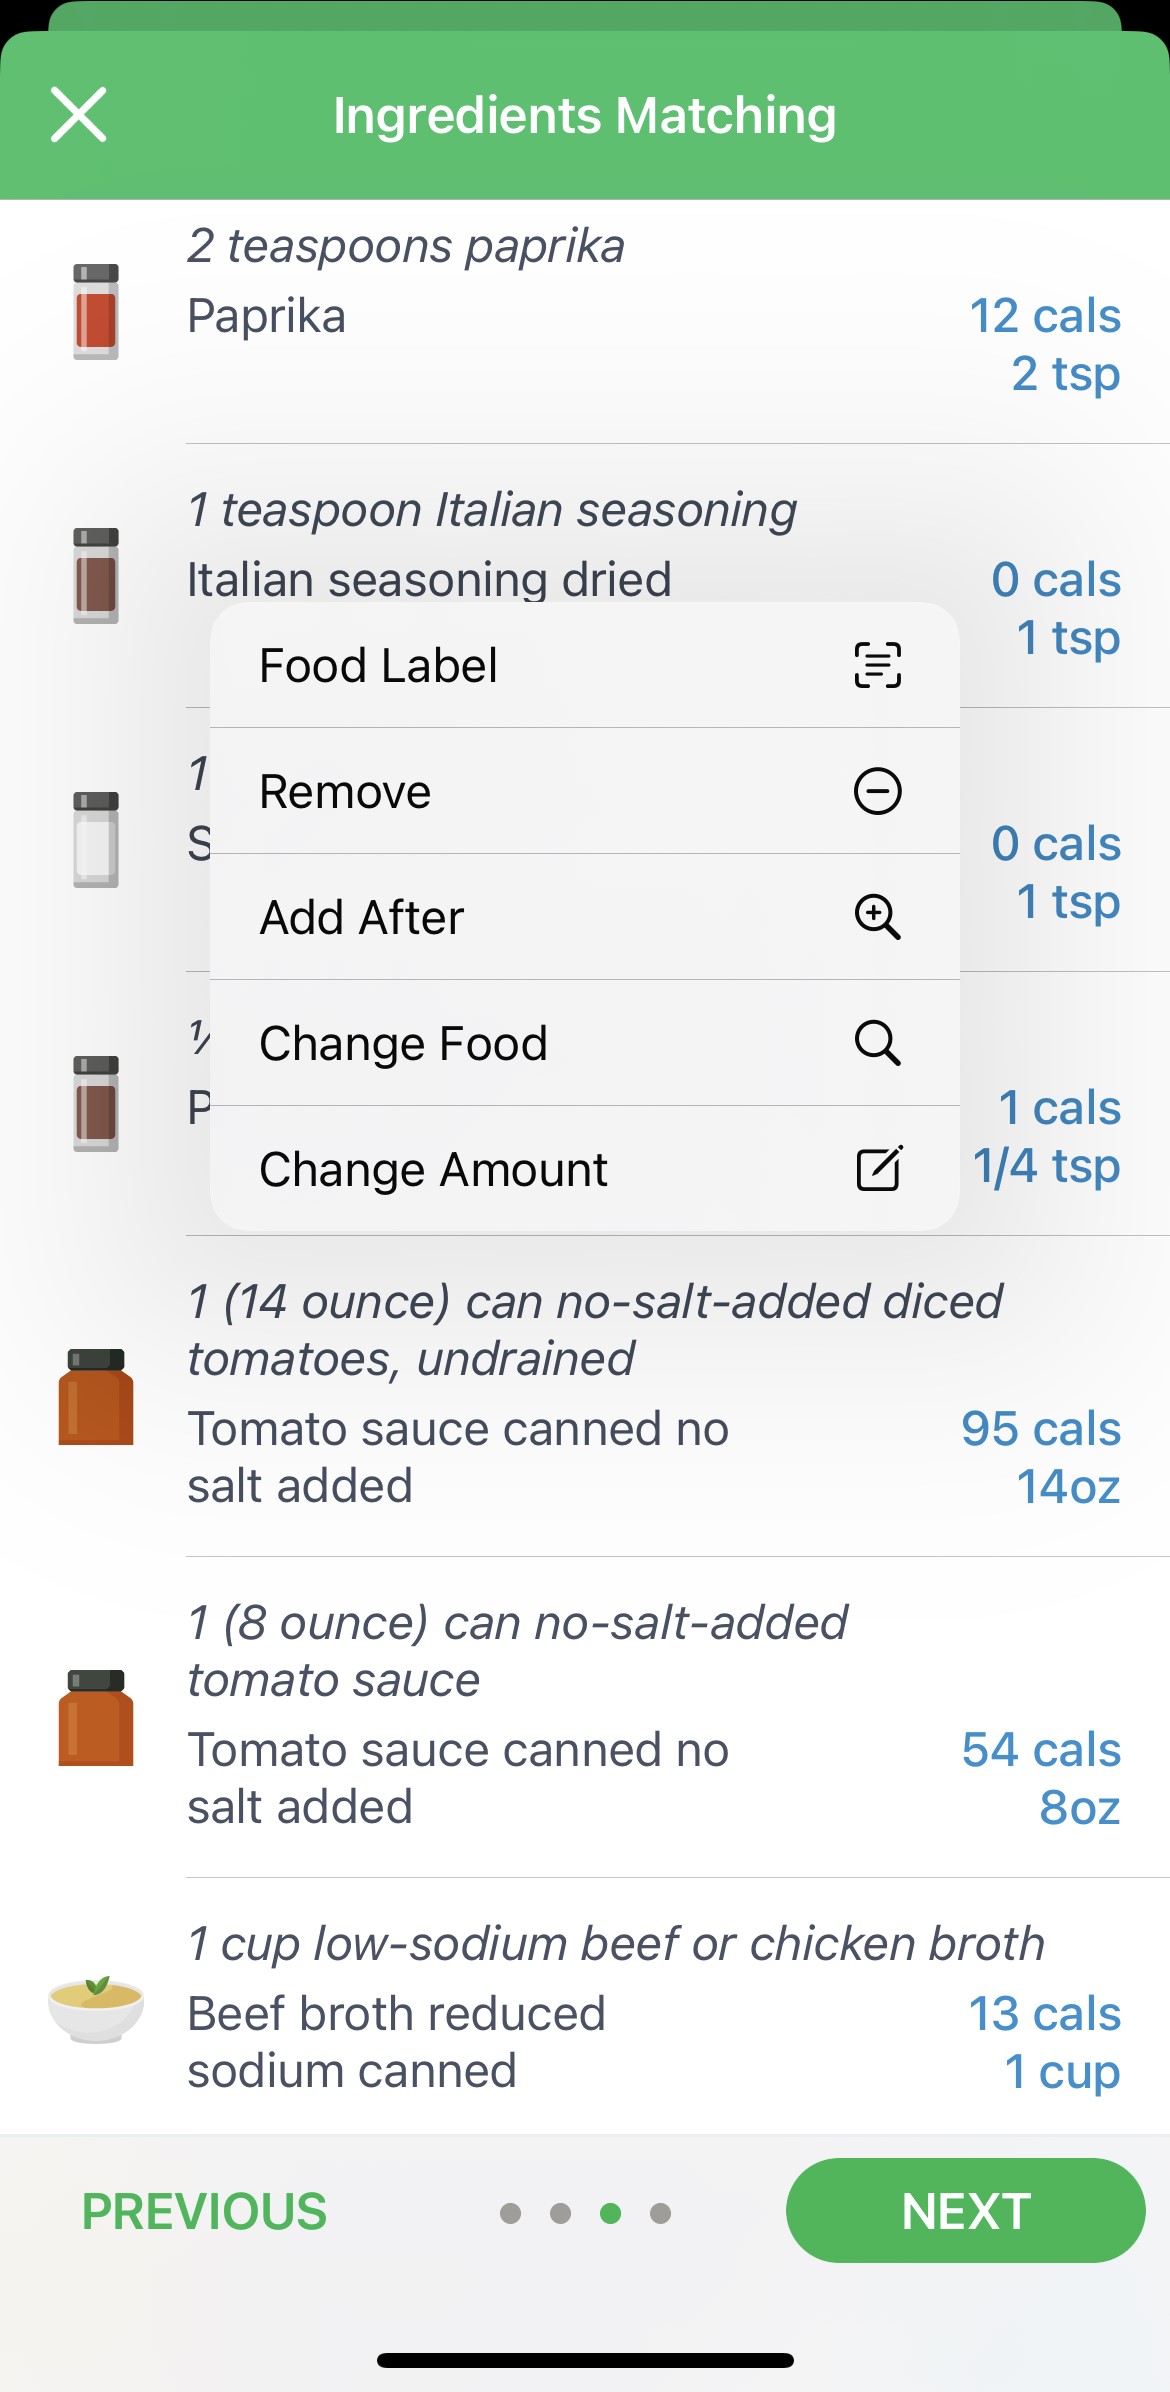
Task: Click the Change Food search icon
Action: pos(877,1043)
